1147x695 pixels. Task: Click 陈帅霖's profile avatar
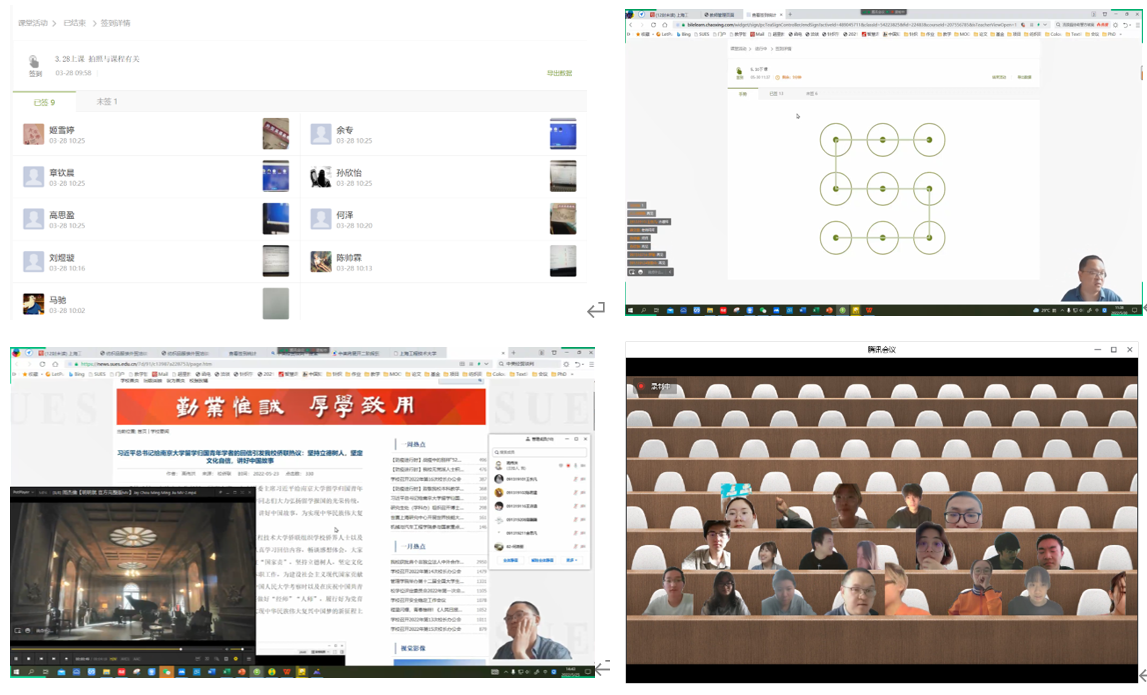(320, 261)
